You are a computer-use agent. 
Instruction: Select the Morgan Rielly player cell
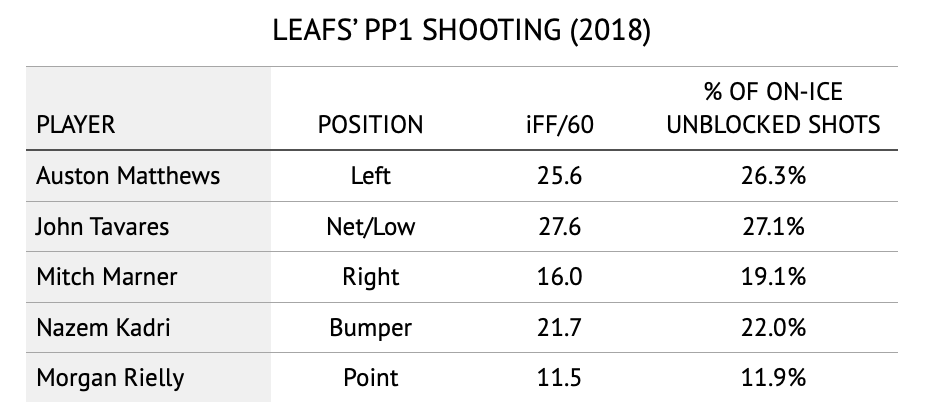pyautogui.click(x=110, y=378)
